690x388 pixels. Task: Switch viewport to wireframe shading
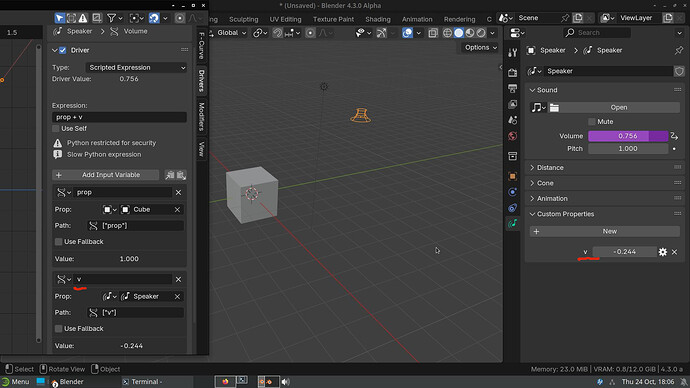(x=448, y=33)
